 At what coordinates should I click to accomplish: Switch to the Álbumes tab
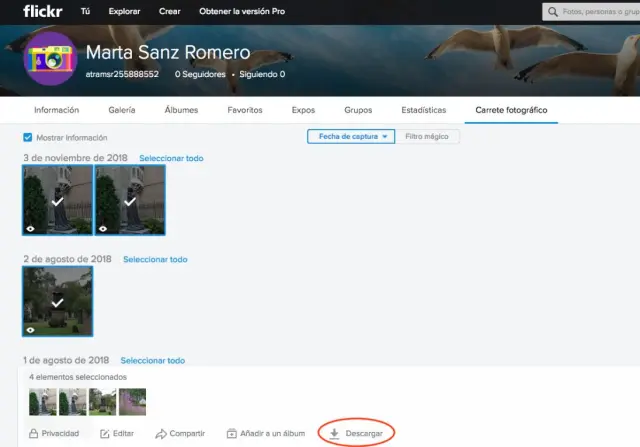pos(181,110)
